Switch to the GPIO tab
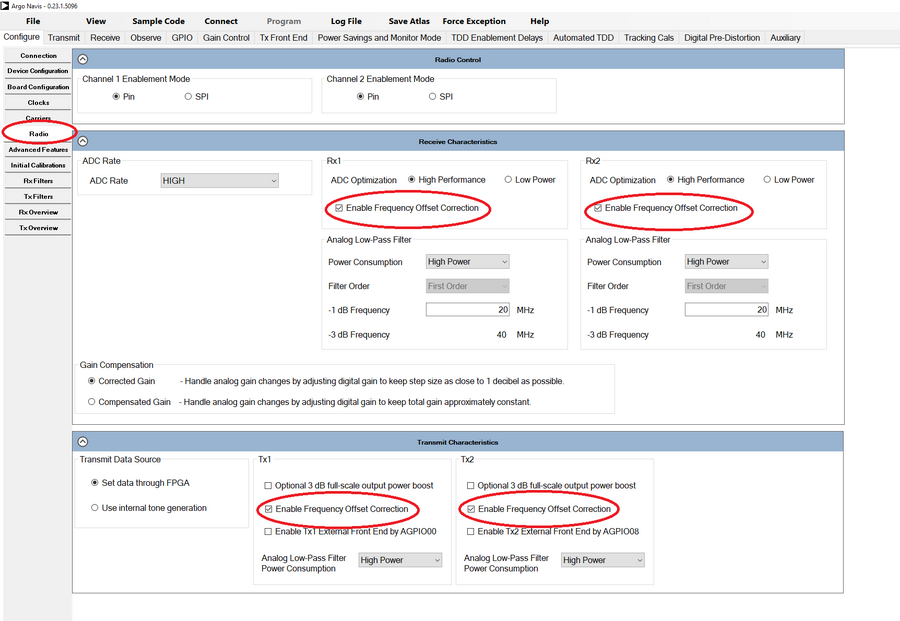Image resolution: width=900 pixels, height=621 pixels. click(182, 37)
